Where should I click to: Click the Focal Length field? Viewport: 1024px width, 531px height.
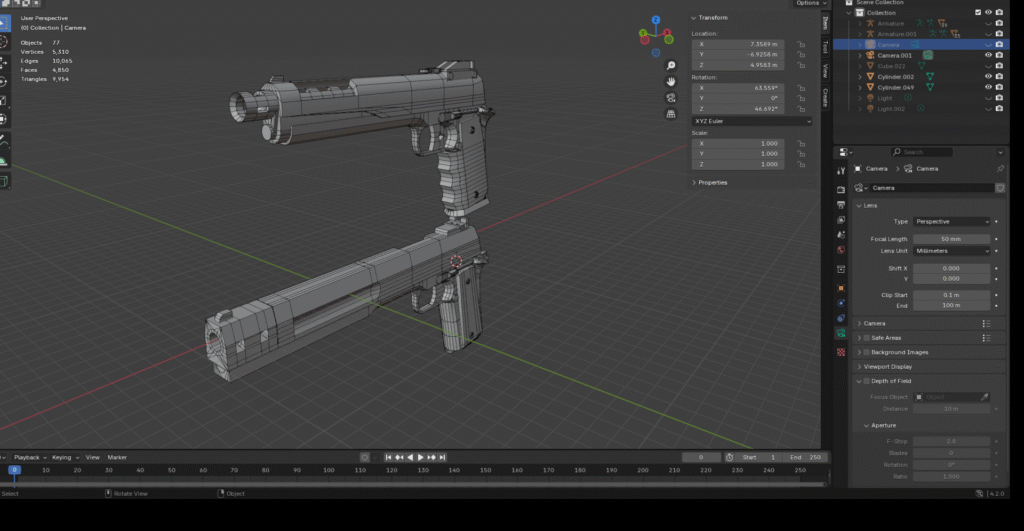(954, 239)
